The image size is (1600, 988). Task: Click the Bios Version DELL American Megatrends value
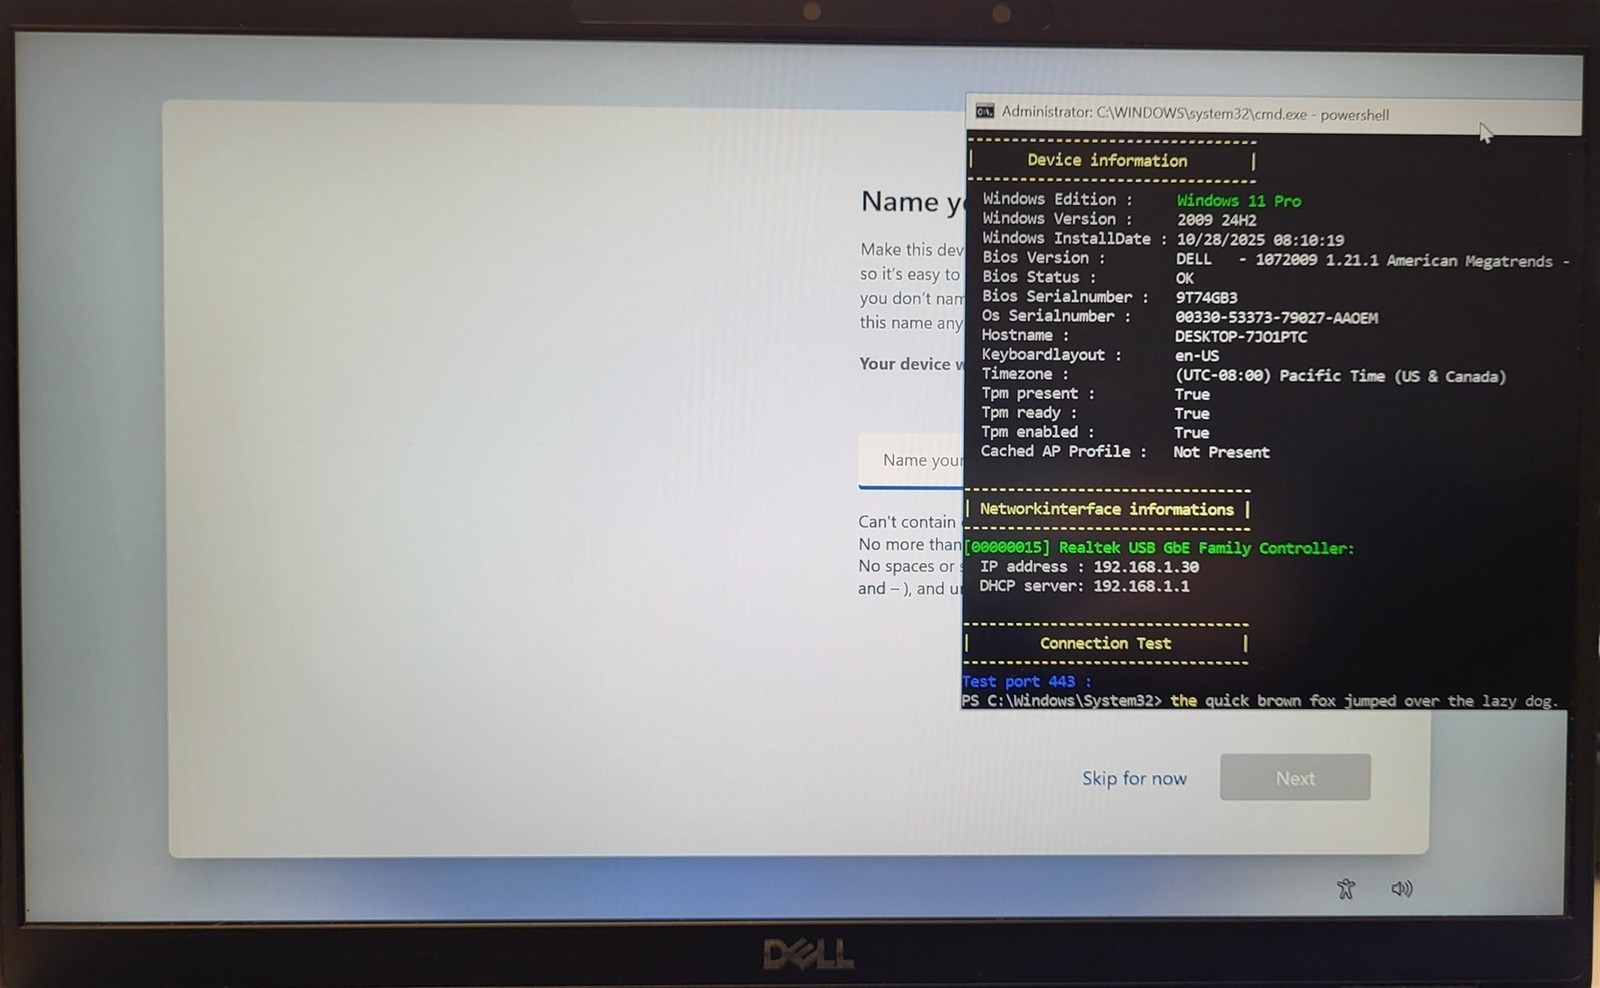coord(1372,260)
